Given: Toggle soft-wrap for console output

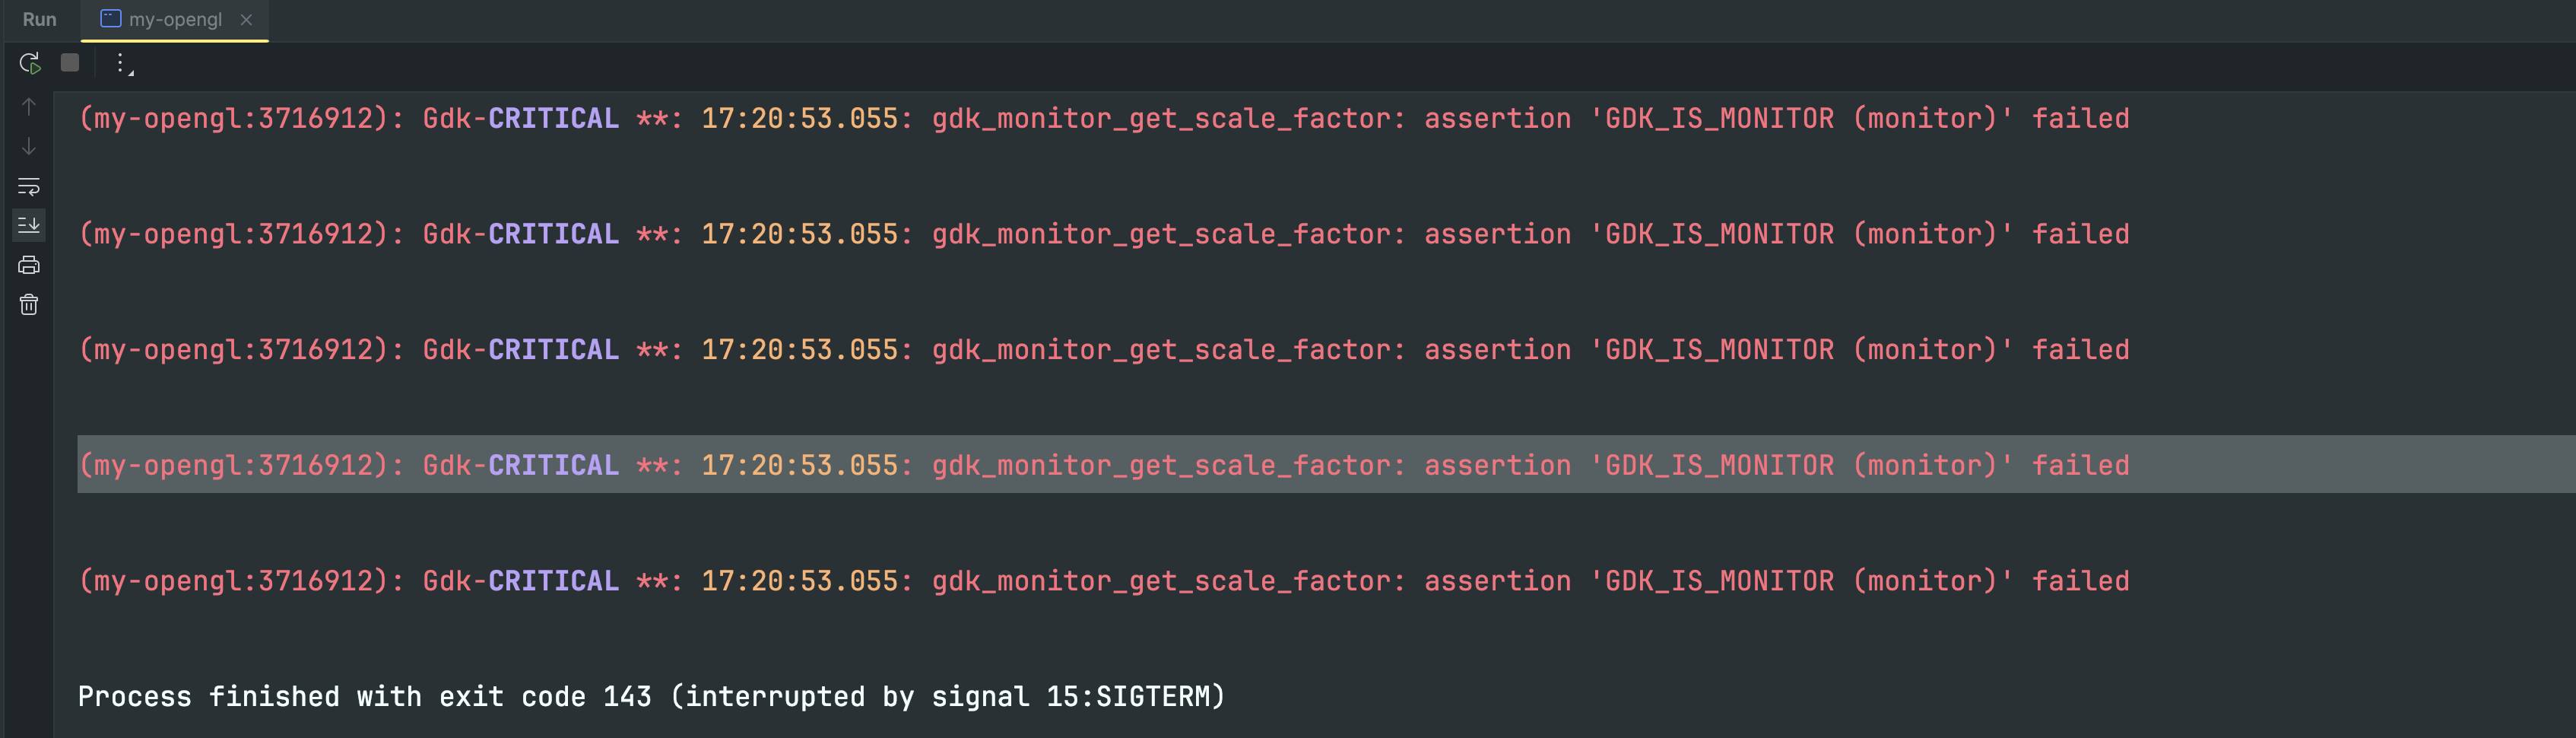Looking at the screenshot, I should click(29, 186).
